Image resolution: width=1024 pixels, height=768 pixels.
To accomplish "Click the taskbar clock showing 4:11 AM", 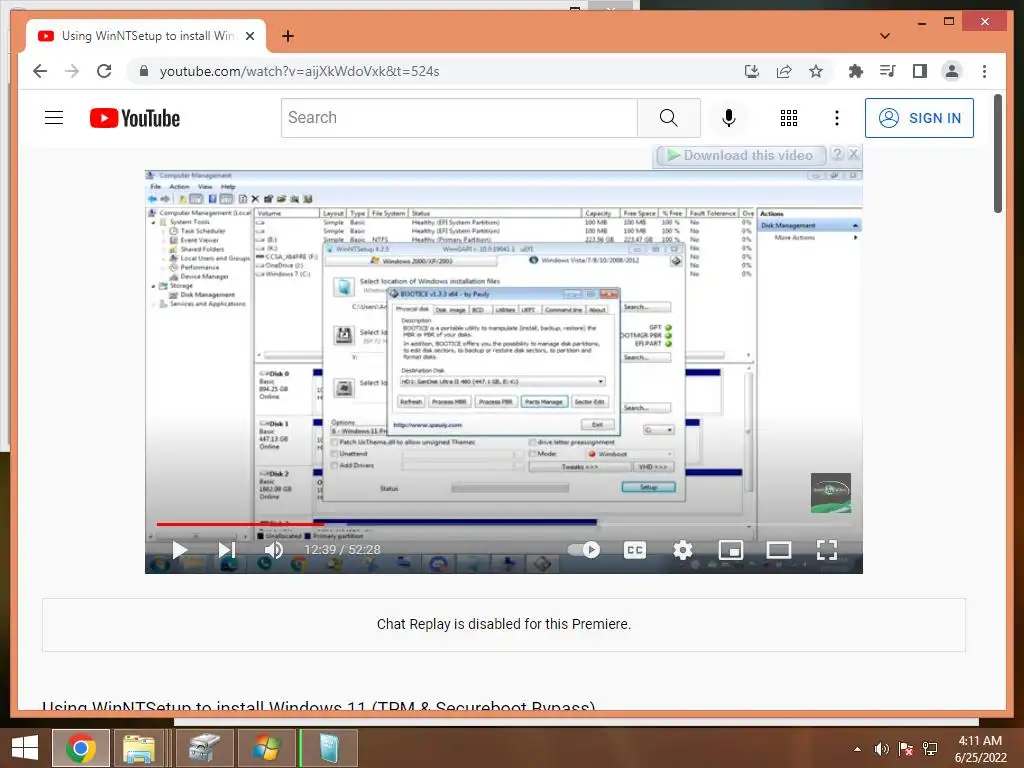I will [980, 748].
